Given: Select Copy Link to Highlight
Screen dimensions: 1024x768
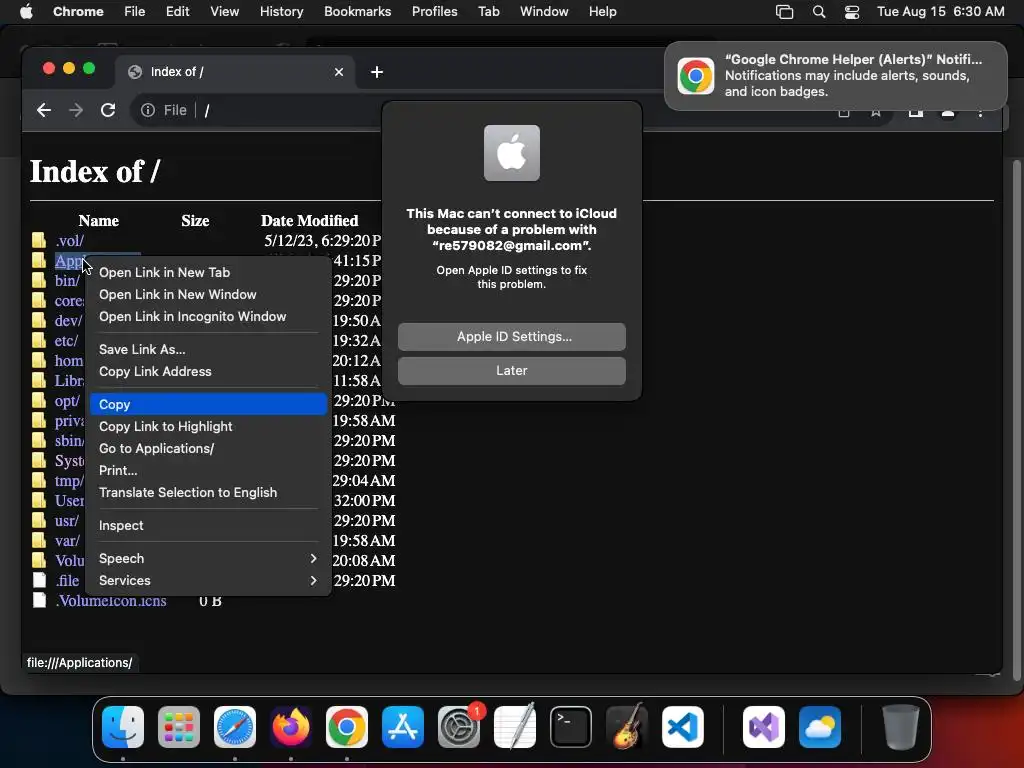Looking at the screenshot, I should pos(208,426).
